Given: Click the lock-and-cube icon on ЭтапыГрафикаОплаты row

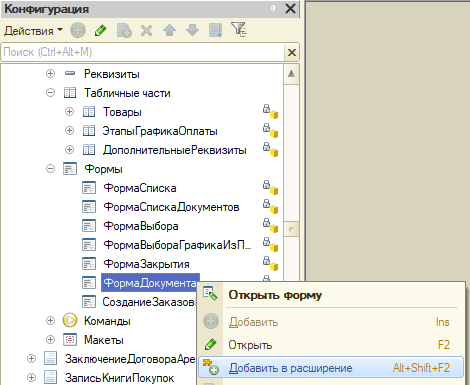Looking at the screenshot, I should pos(270,130).
